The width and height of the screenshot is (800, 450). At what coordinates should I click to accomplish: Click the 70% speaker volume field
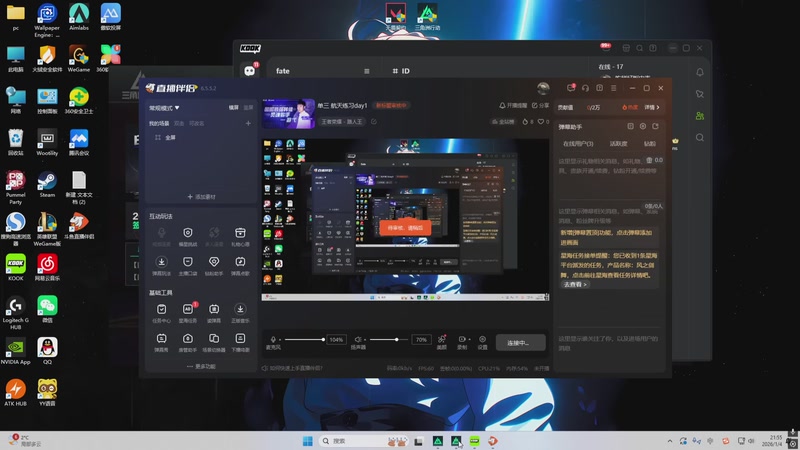421,339
